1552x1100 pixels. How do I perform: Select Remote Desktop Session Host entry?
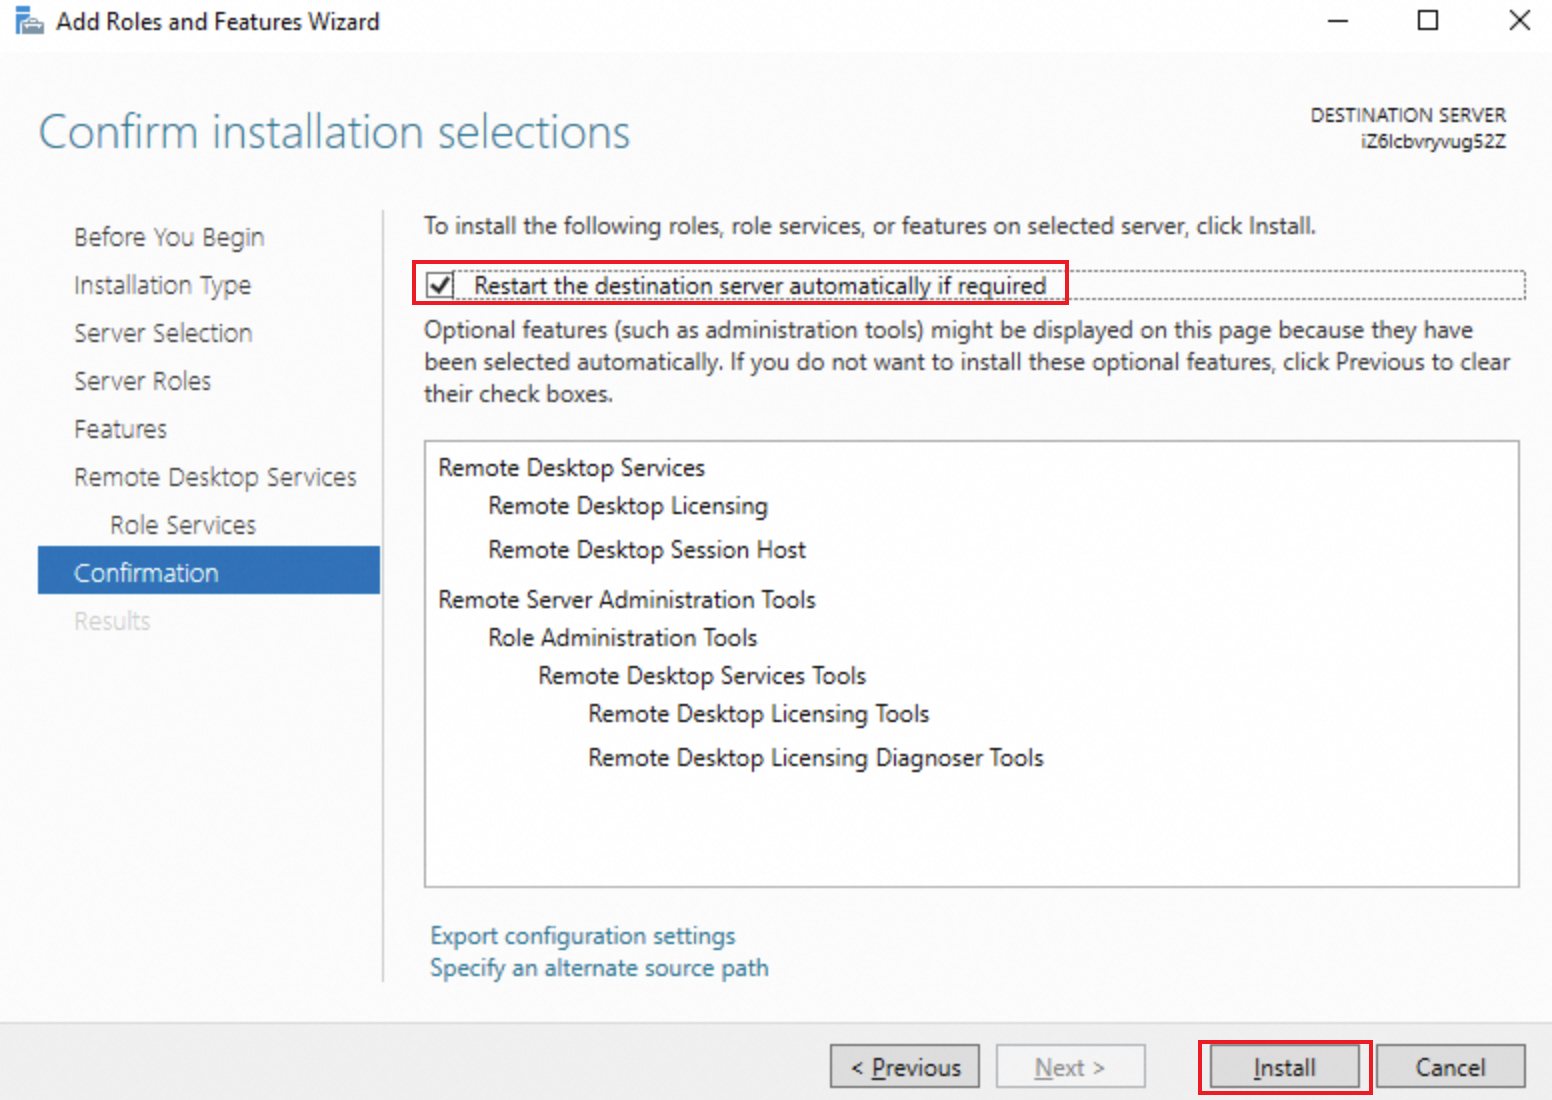click(x=646, y=550)
